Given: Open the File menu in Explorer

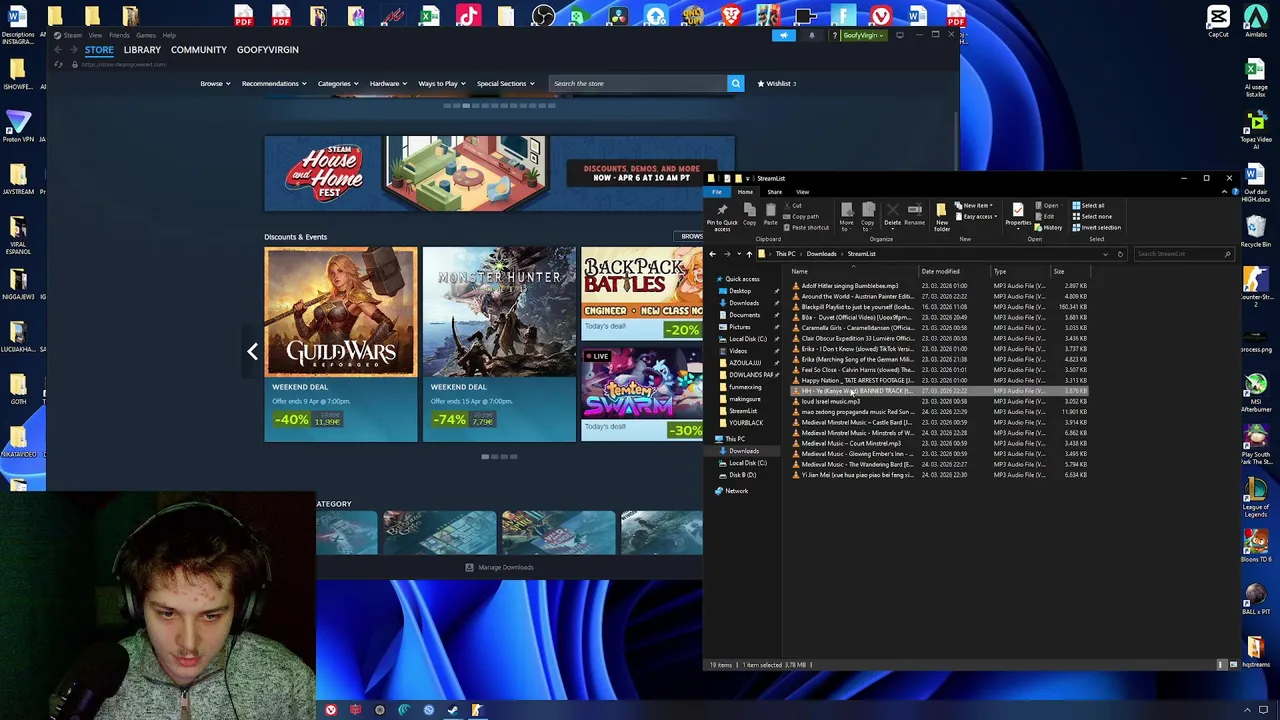Looking at the screenshot, I should coord(717,192).
